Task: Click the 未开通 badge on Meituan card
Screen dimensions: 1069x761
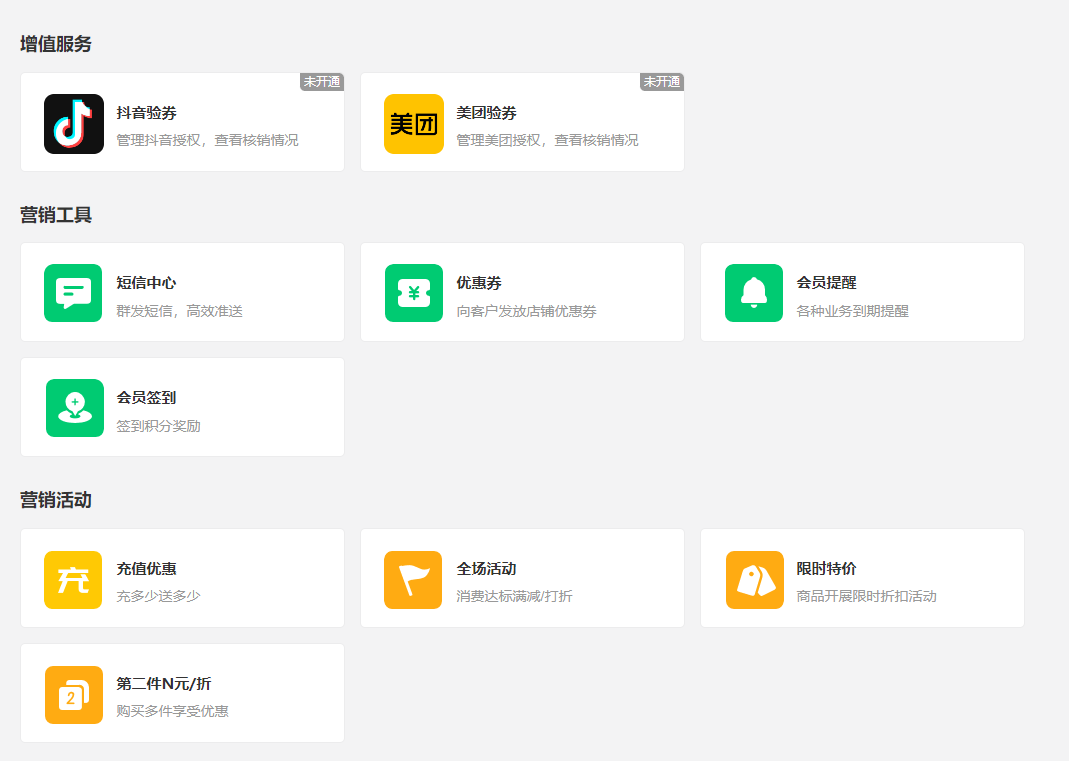Action: pyautogui.click(x=662, y=82)
